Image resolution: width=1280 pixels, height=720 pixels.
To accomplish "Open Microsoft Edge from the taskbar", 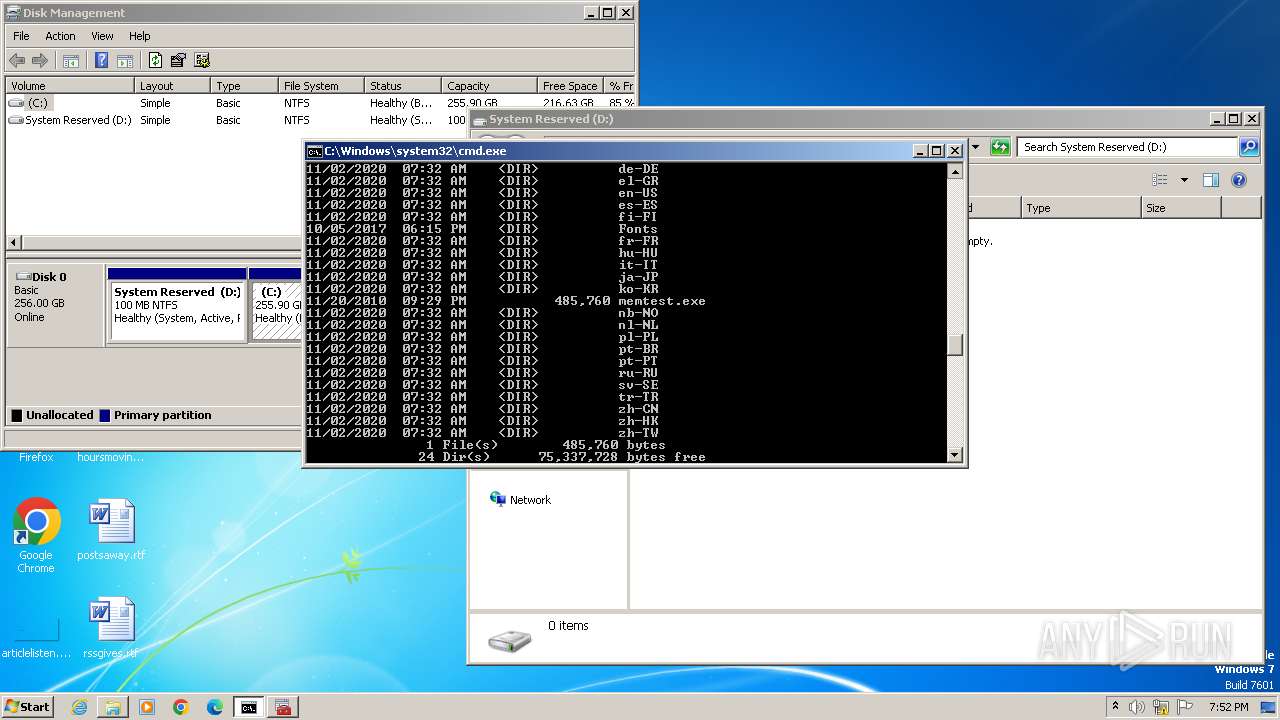I will point(215,707).
